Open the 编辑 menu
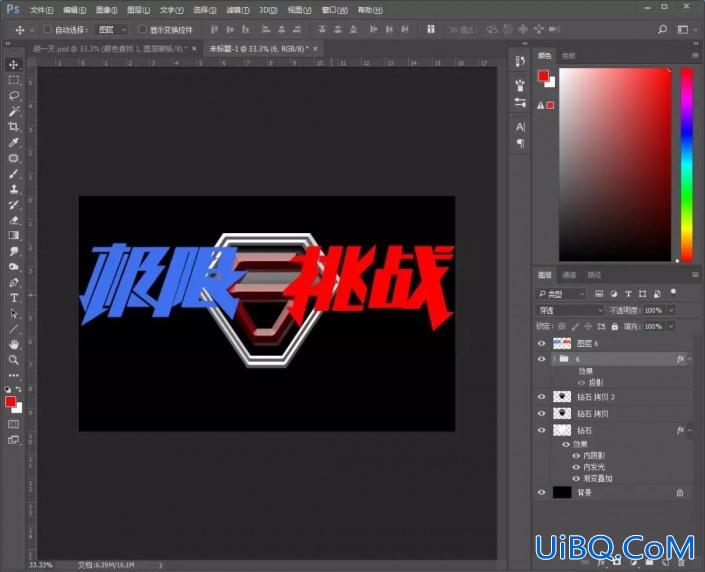This screenshot has width=705, height=572. (74, 10)
